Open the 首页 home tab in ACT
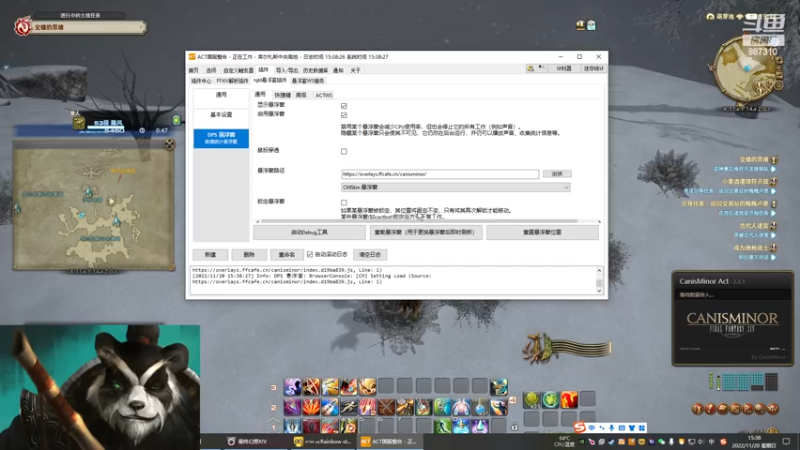Viewport: 800px width, 450px height. point(193,70)
